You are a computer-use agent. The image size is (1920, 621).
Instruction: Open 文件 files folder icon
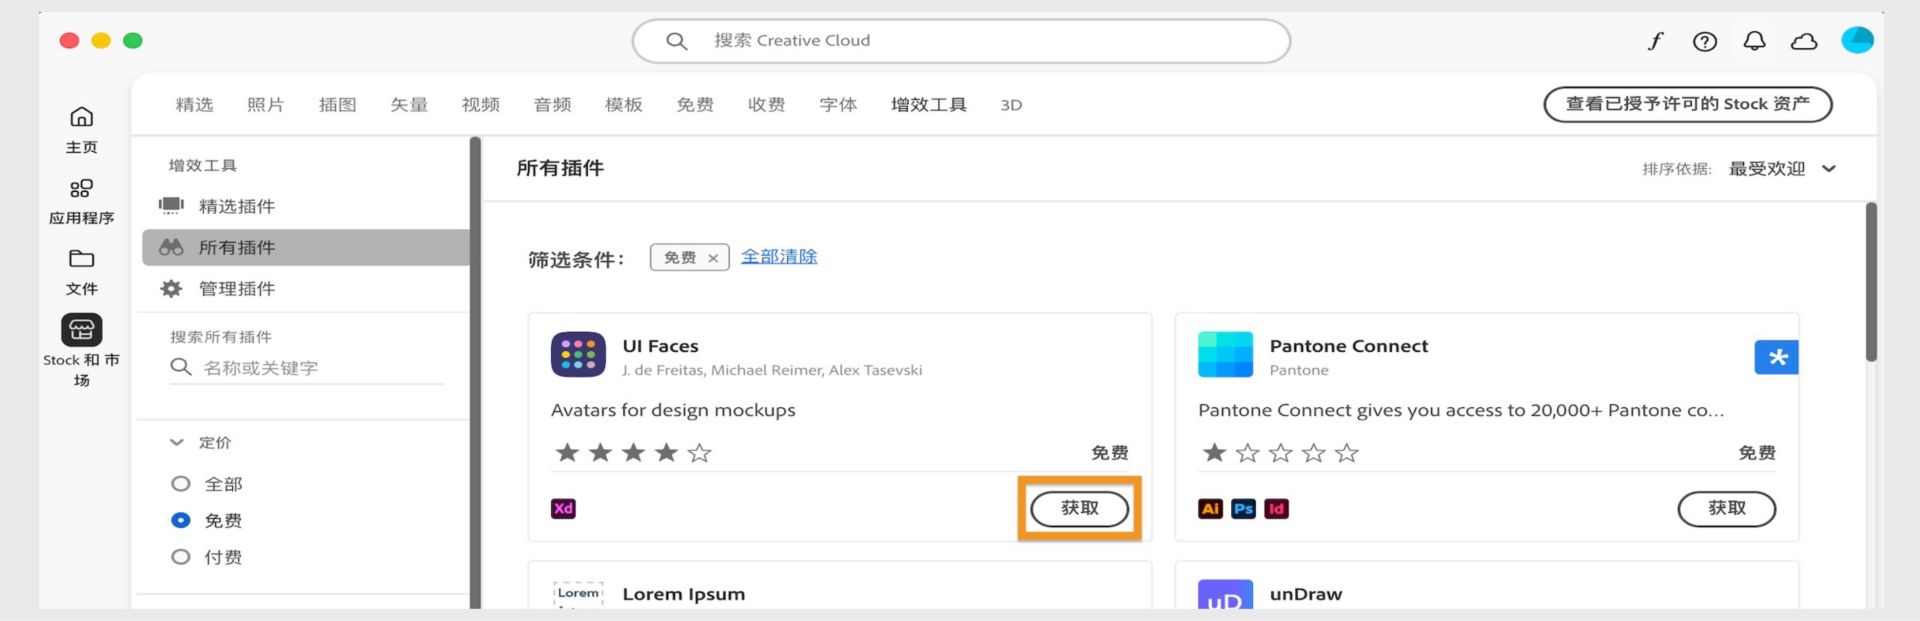[81, 259]
